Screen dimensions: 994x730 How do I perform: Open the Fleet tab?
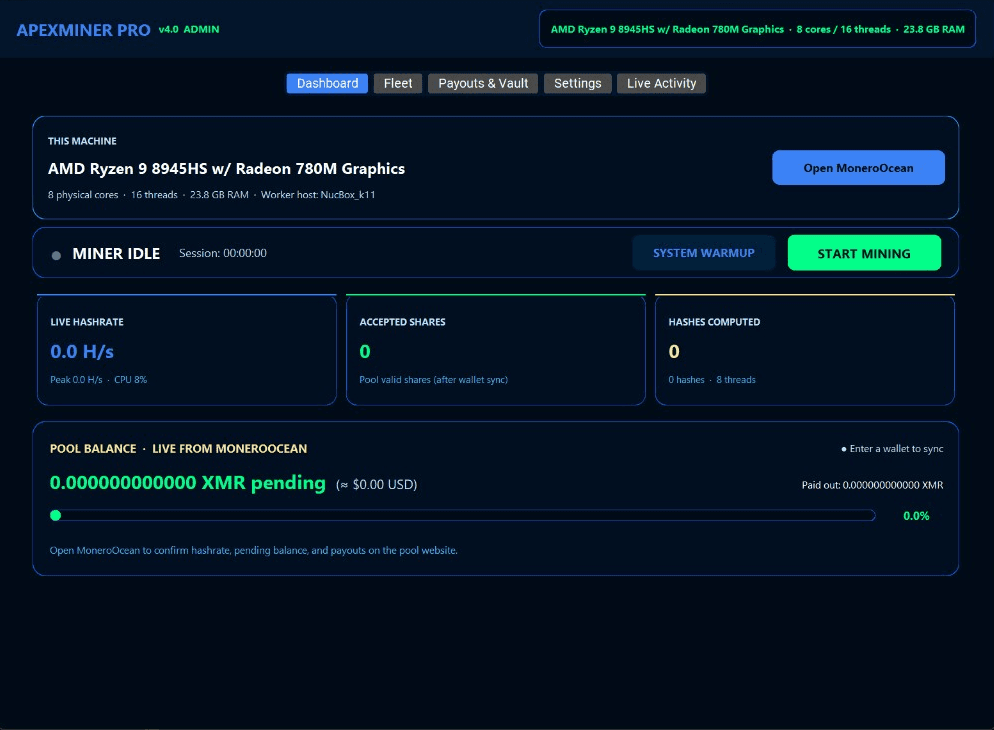pyautogui.click(x=397, y=83)
